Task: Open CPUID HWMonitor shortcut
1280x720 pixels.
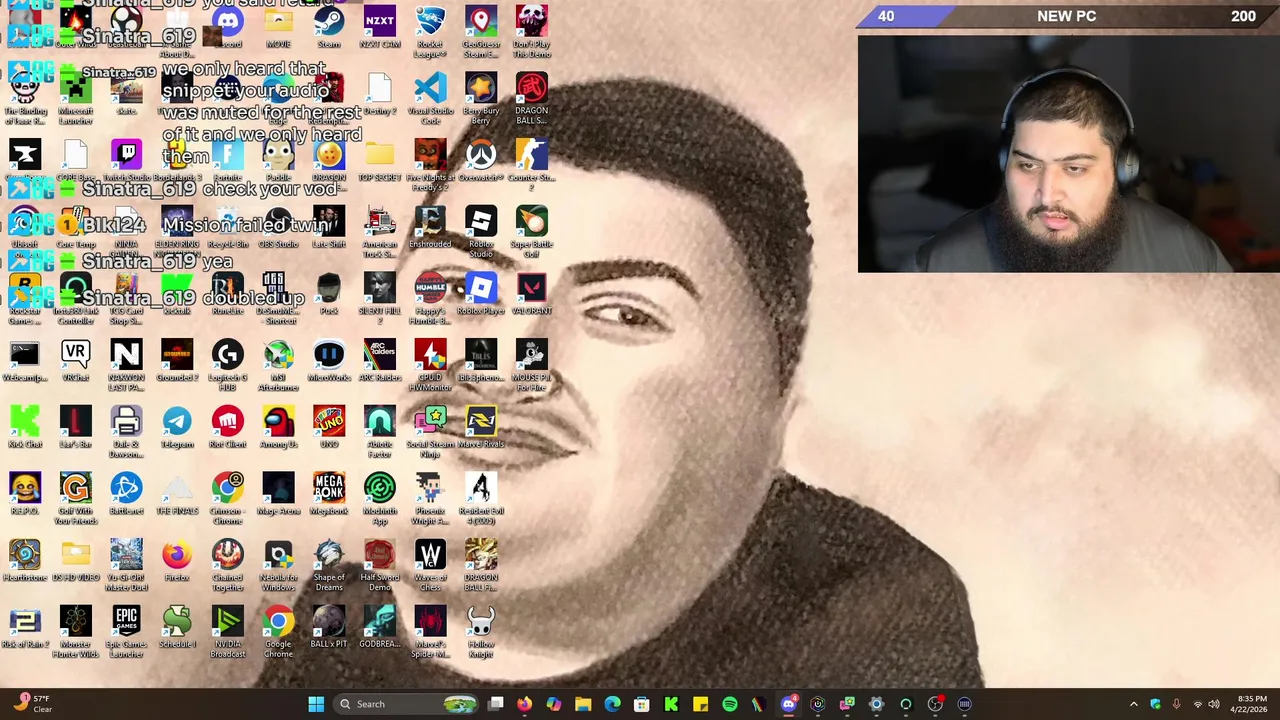Action: click(x=430, y=365)
